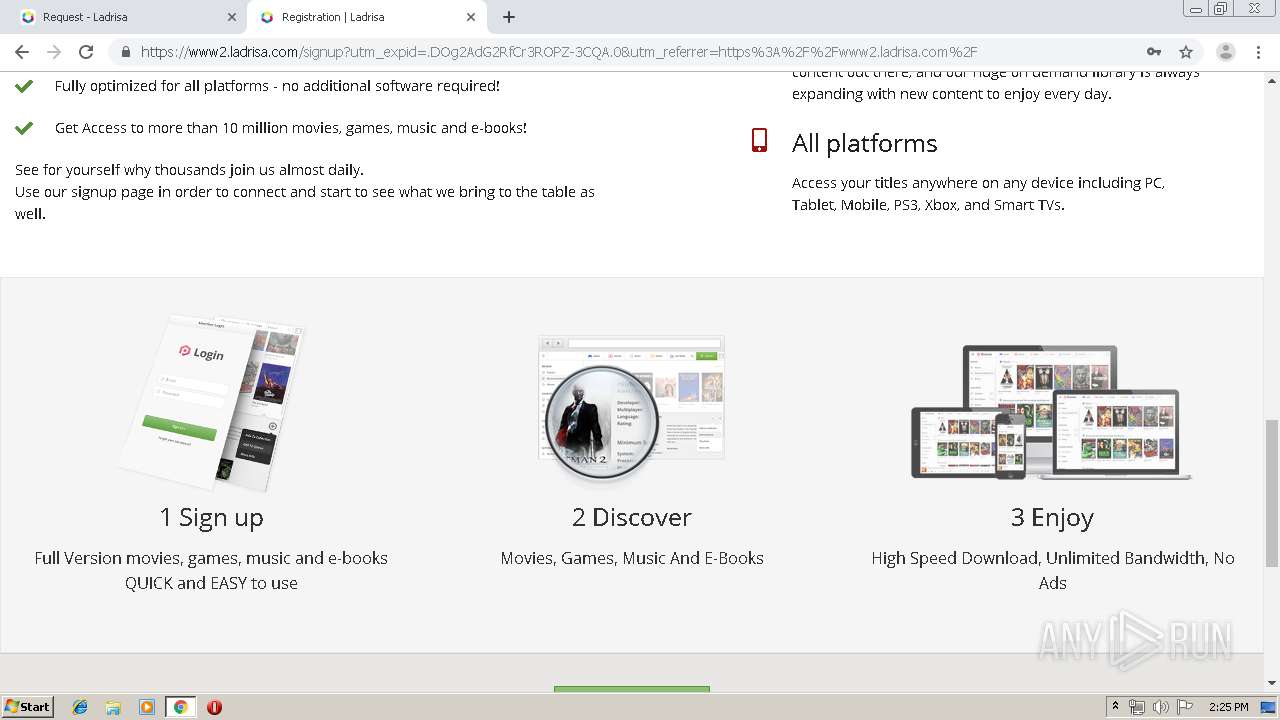The image size is (1280, 720).
Task: Click the green button at page bottom
Action: click(x=632, y=689)
